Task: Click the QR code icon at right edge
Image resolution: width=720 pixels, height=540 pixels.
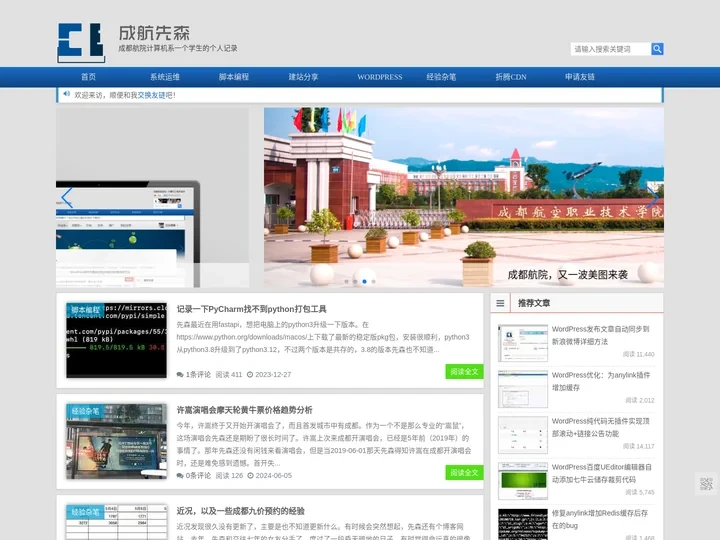Action: tap(706, 484)
